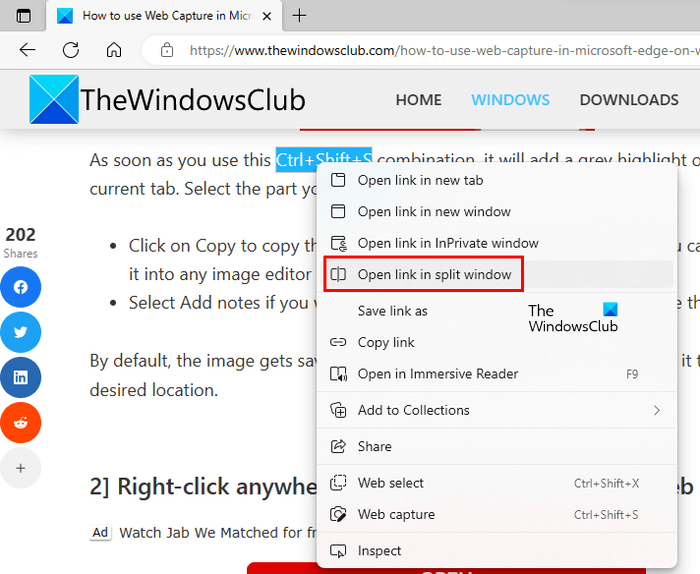Select Copy link
This screenshot has width=700, height=574.
[x=496, y=342]
